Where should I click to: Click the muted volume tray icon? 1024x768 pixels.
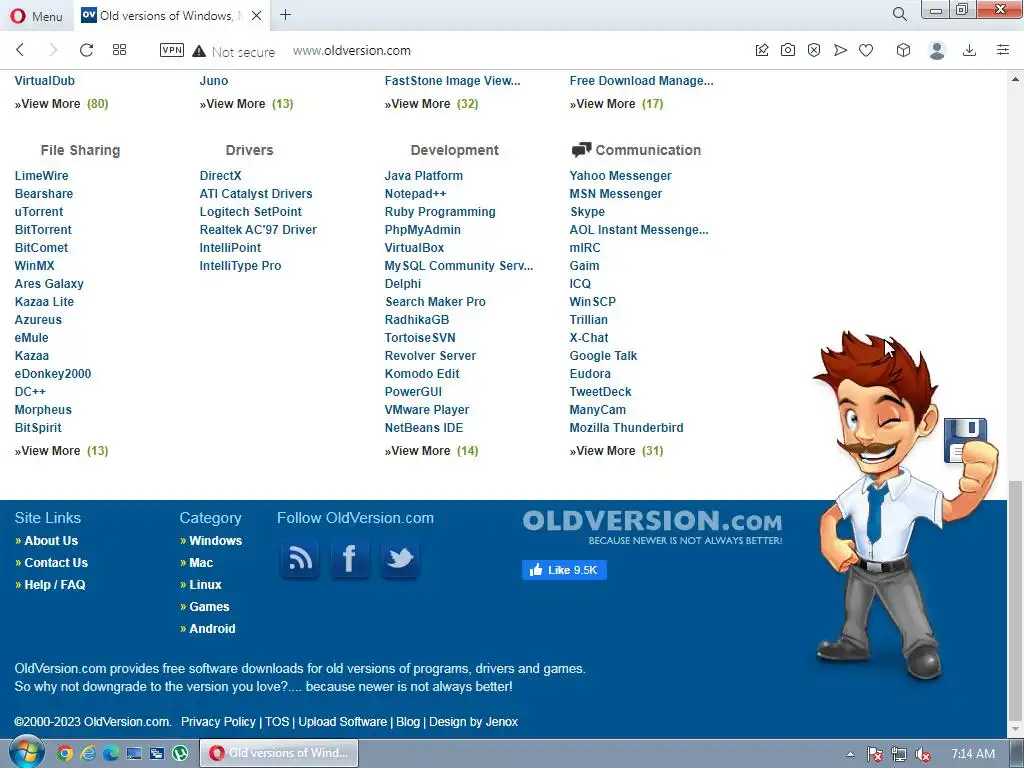pos(923,754)
